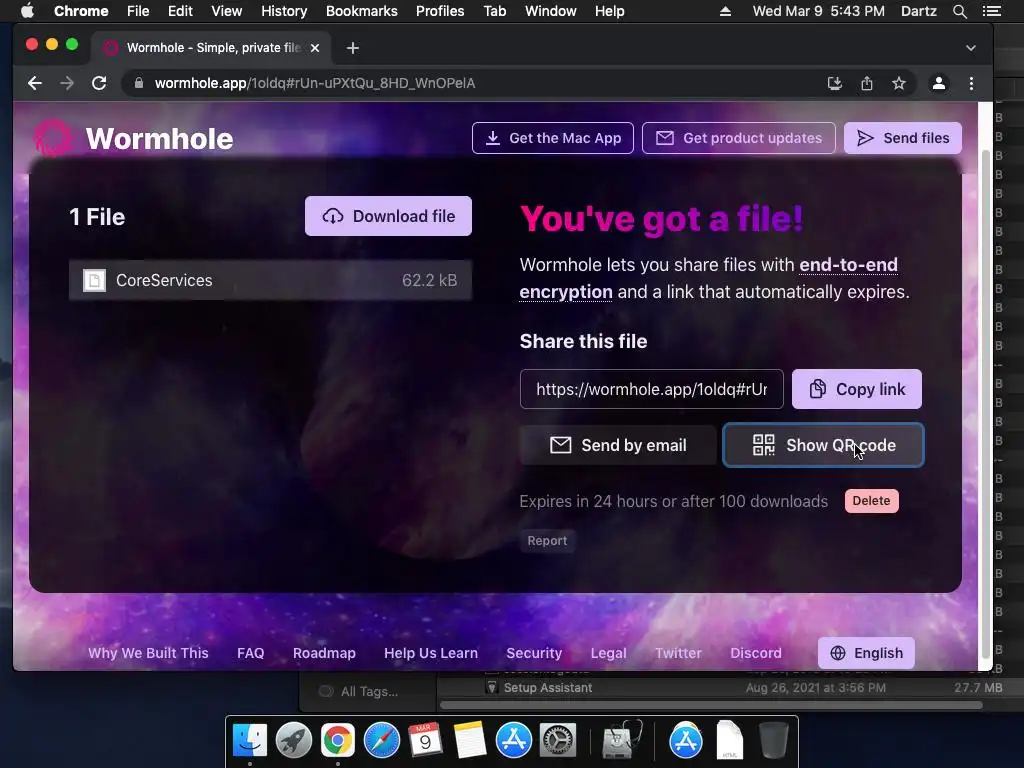Open the Window menu
This screenshot has width=1024, height=768.
point(551,11)
